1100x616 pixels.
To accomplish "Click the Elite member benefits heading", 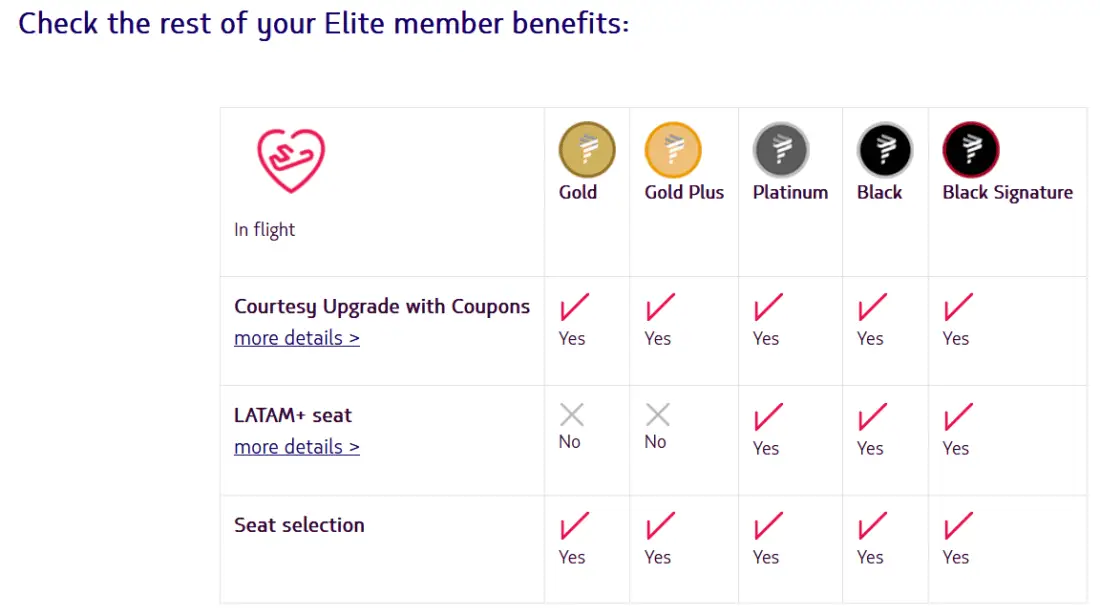I will [324, 23].
